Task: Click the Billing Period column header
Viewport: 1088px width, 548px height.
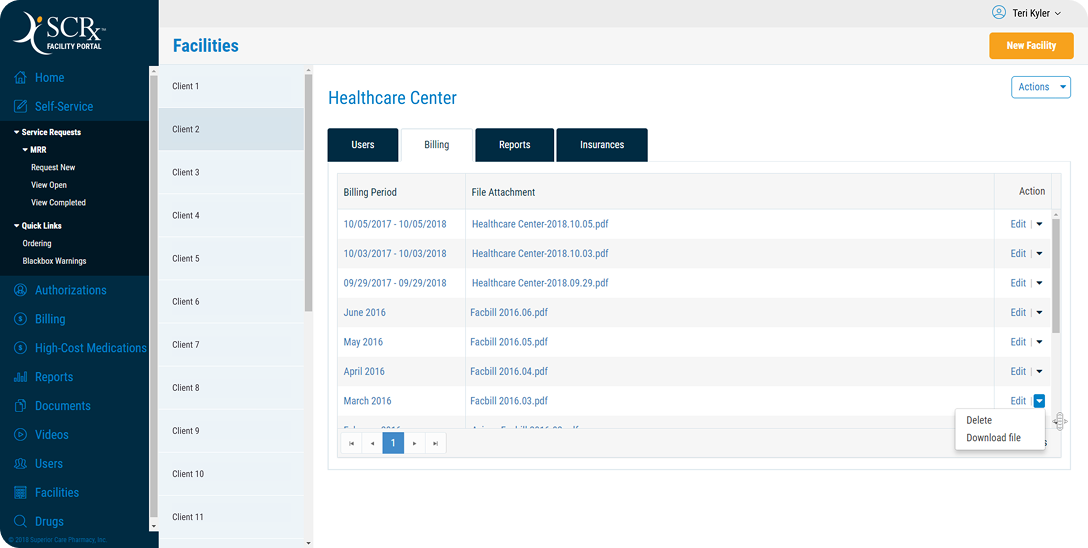Action: coord(370,192)
